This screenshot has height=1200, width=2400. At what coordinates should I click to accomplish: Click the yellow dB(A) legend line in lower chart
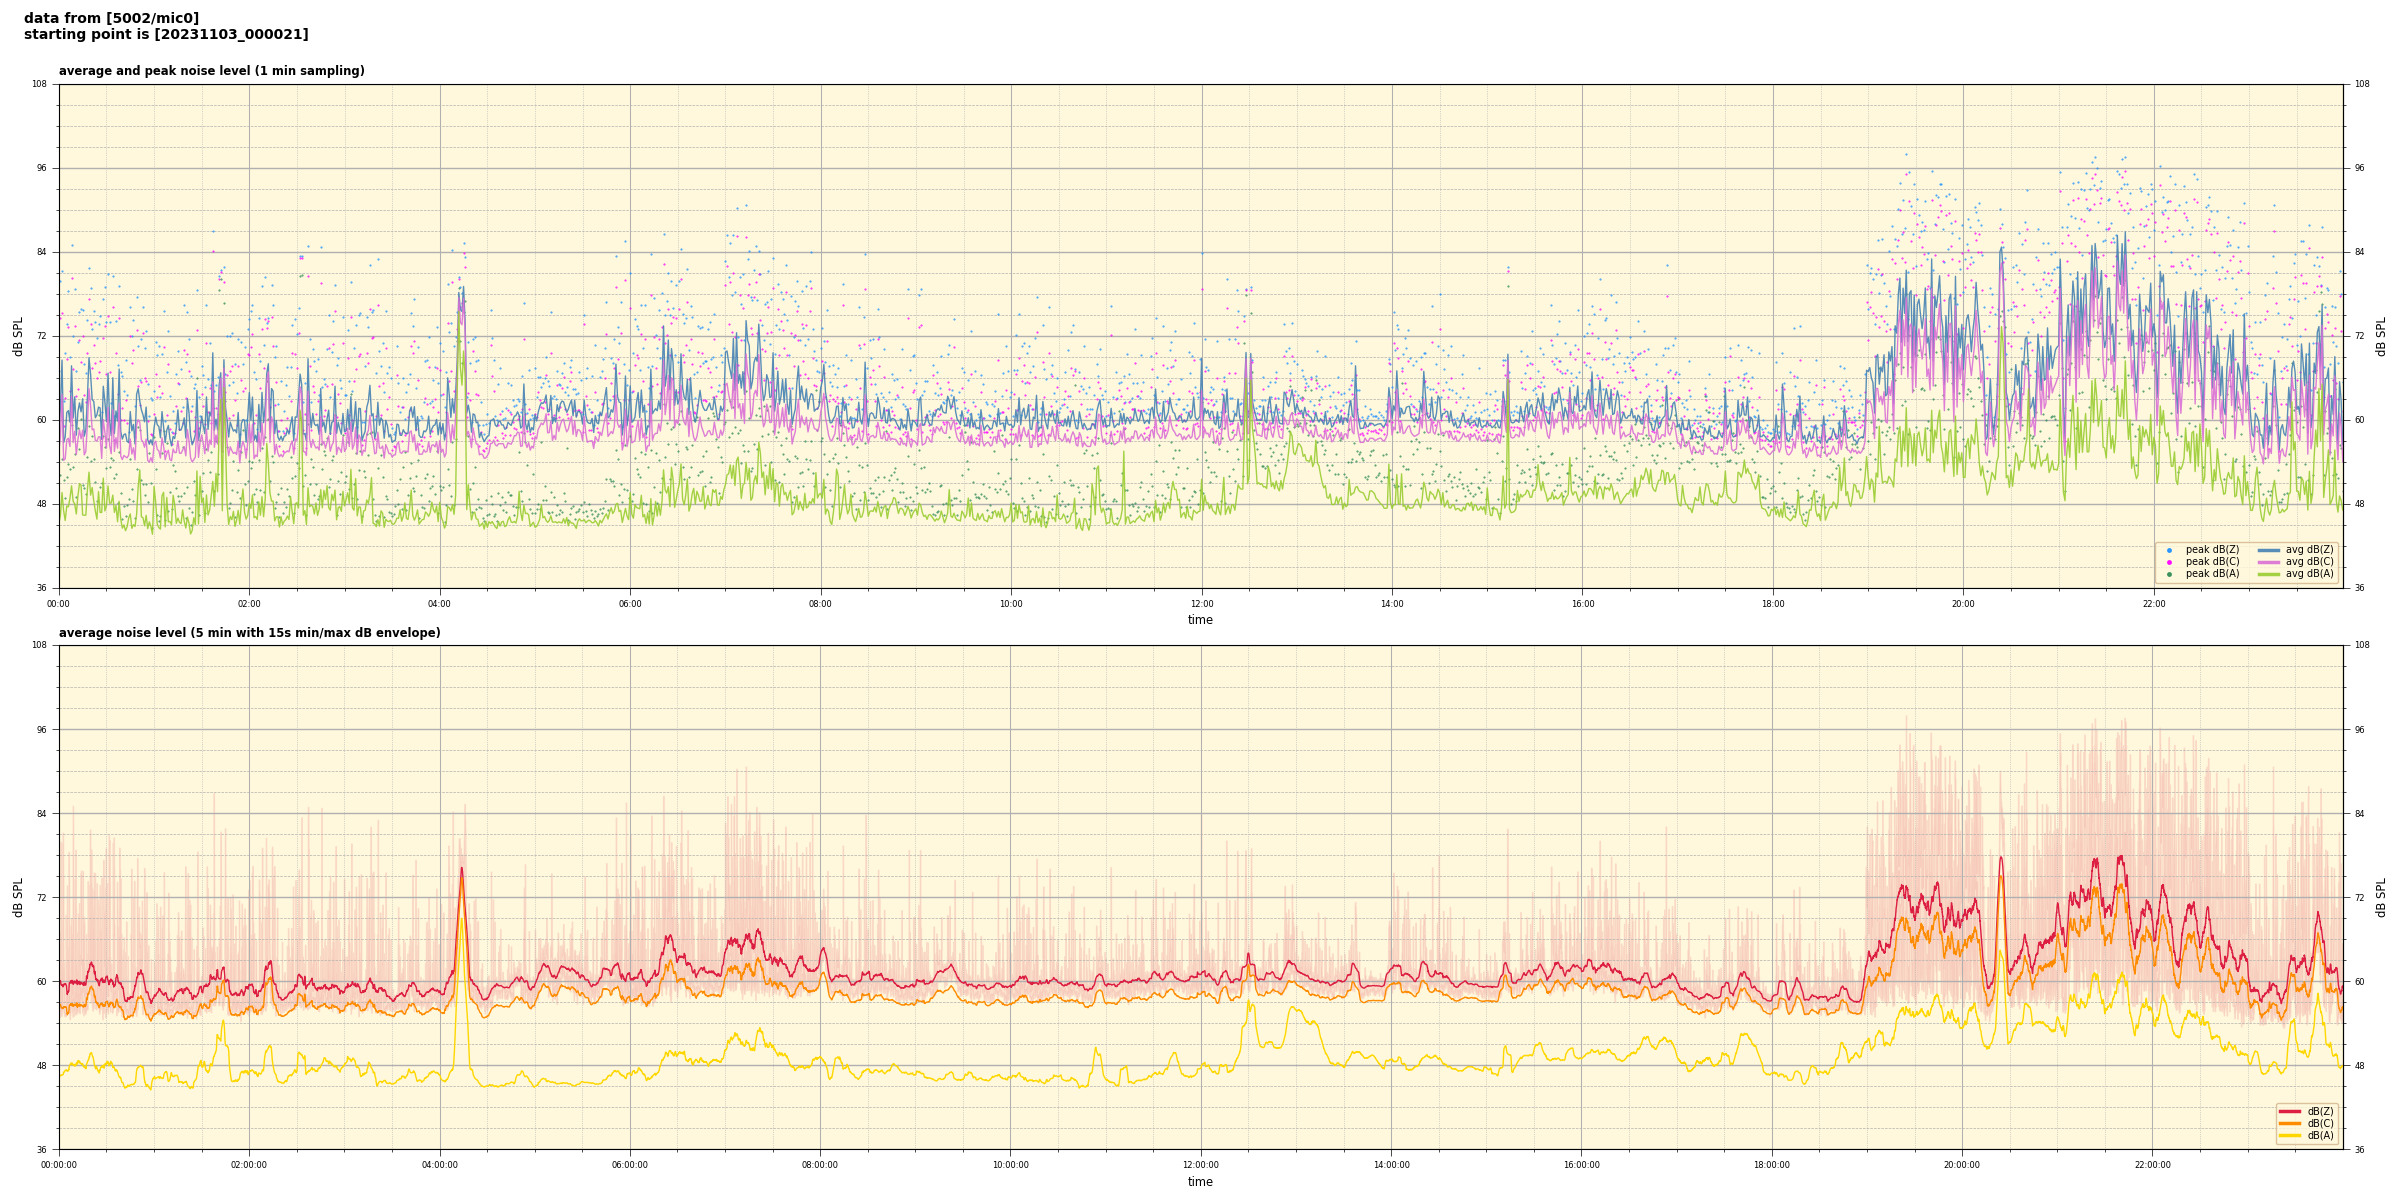coord(2290,1136)
